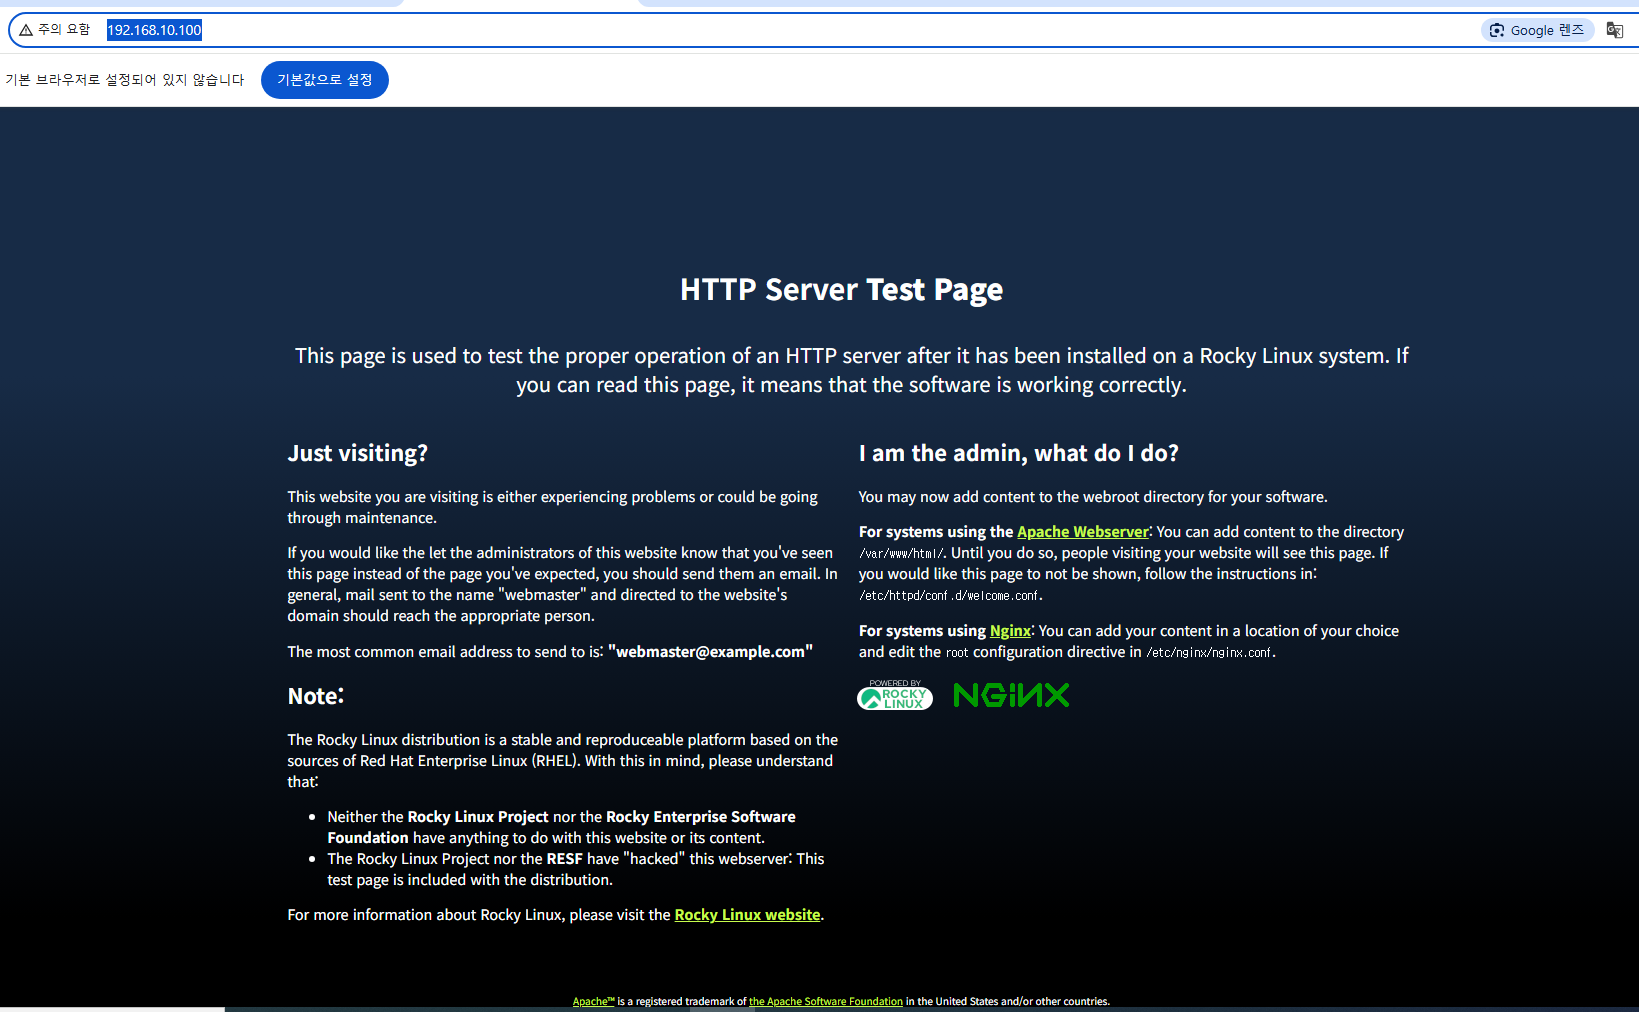Viewport: 1639px width, 1012px height.
Task: Click the /etc/nginx/nginx.conf path text
Action: click(x=1210, y=653)
